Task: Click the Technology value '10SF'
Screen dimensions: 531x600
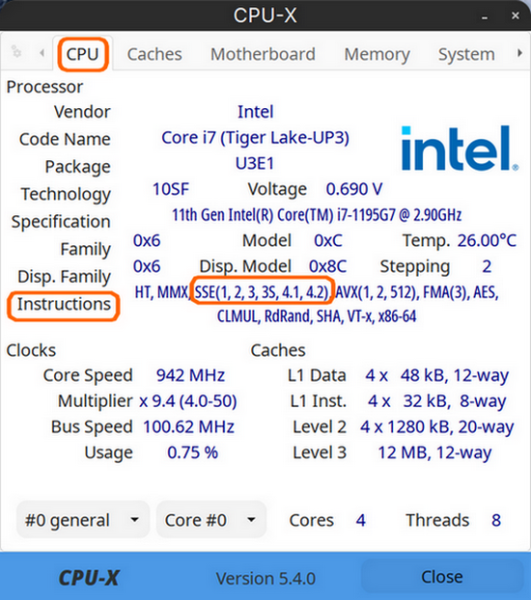Action: coord(171,189)
